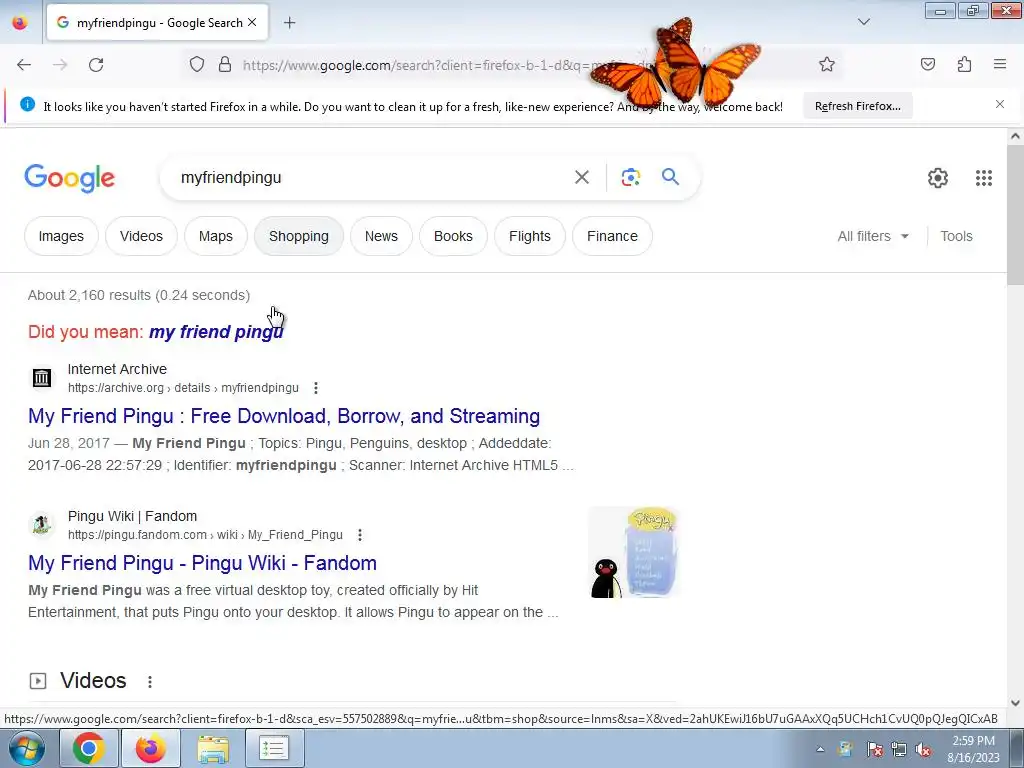Filter results by Images
1024x768 pixels.
(x=61, y=236)
